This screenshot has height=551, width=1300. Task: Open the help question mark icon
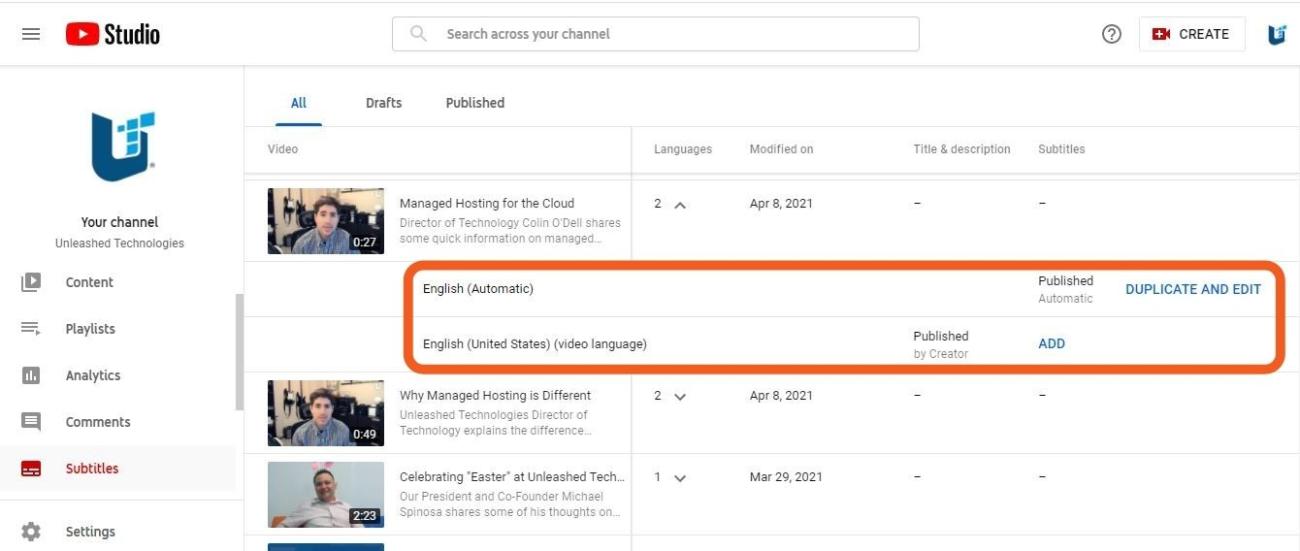[1111, 34]
